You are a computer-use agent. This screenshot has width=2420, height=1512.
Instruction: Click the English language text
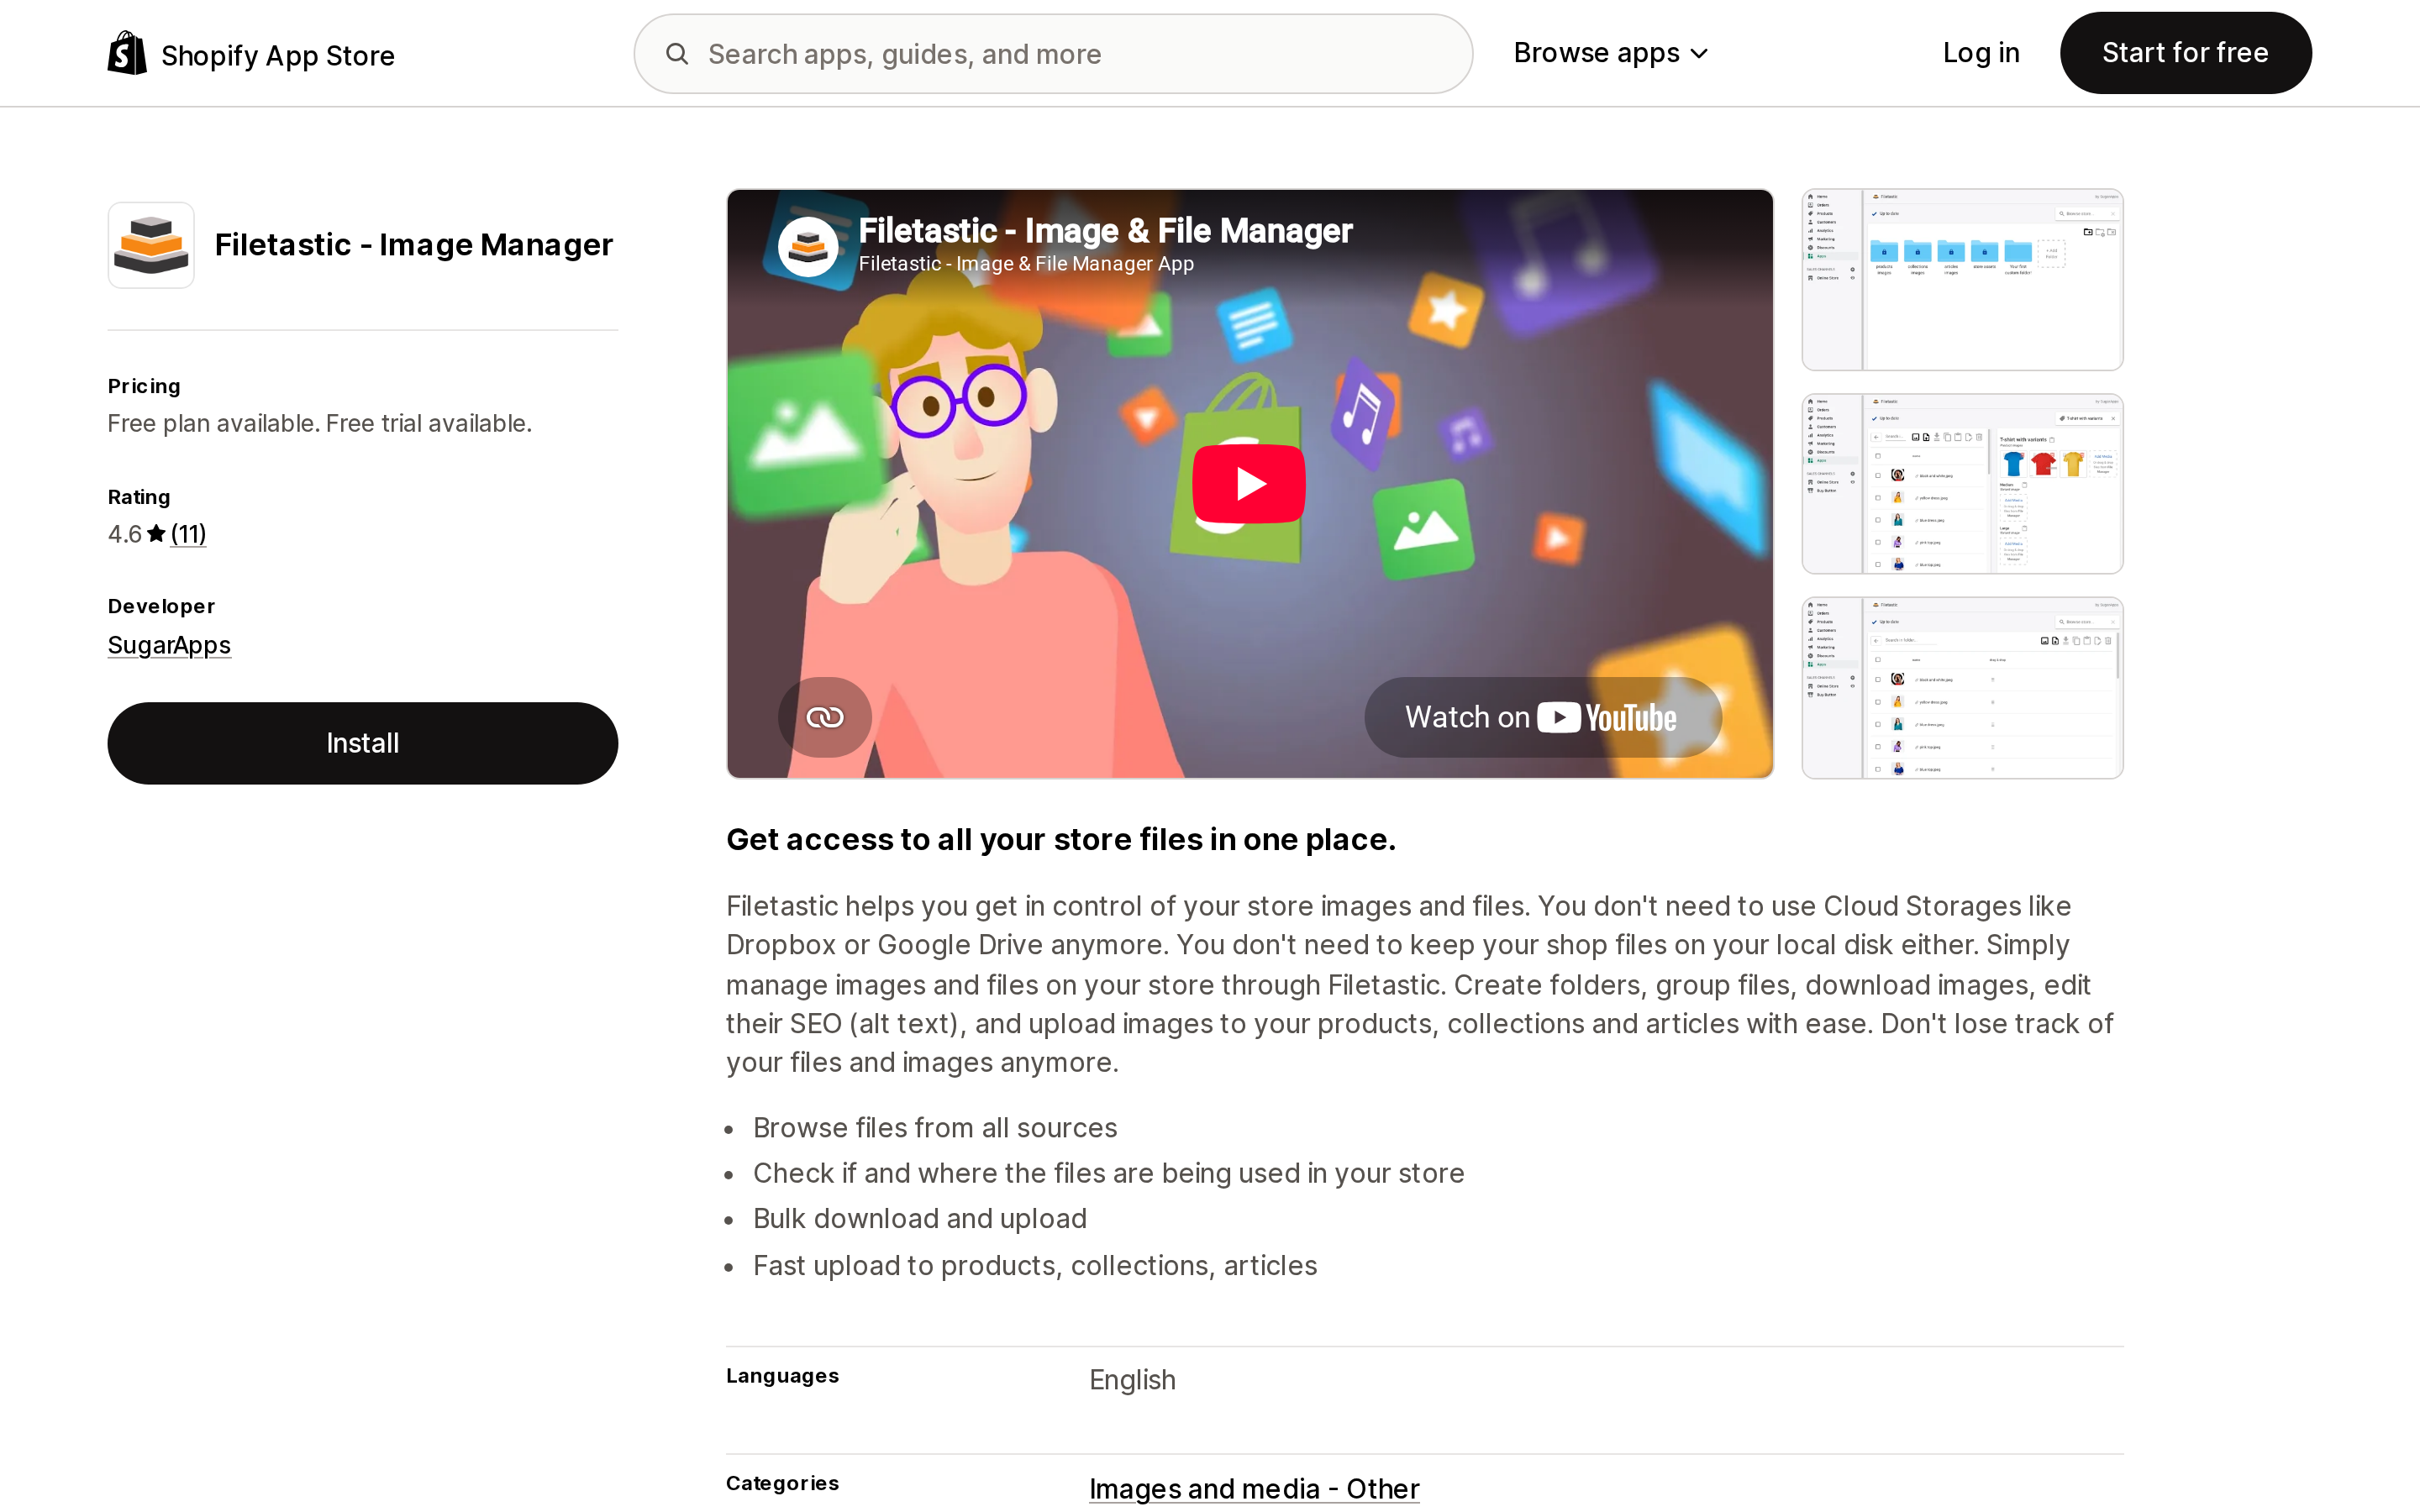pos(1132,1380)
